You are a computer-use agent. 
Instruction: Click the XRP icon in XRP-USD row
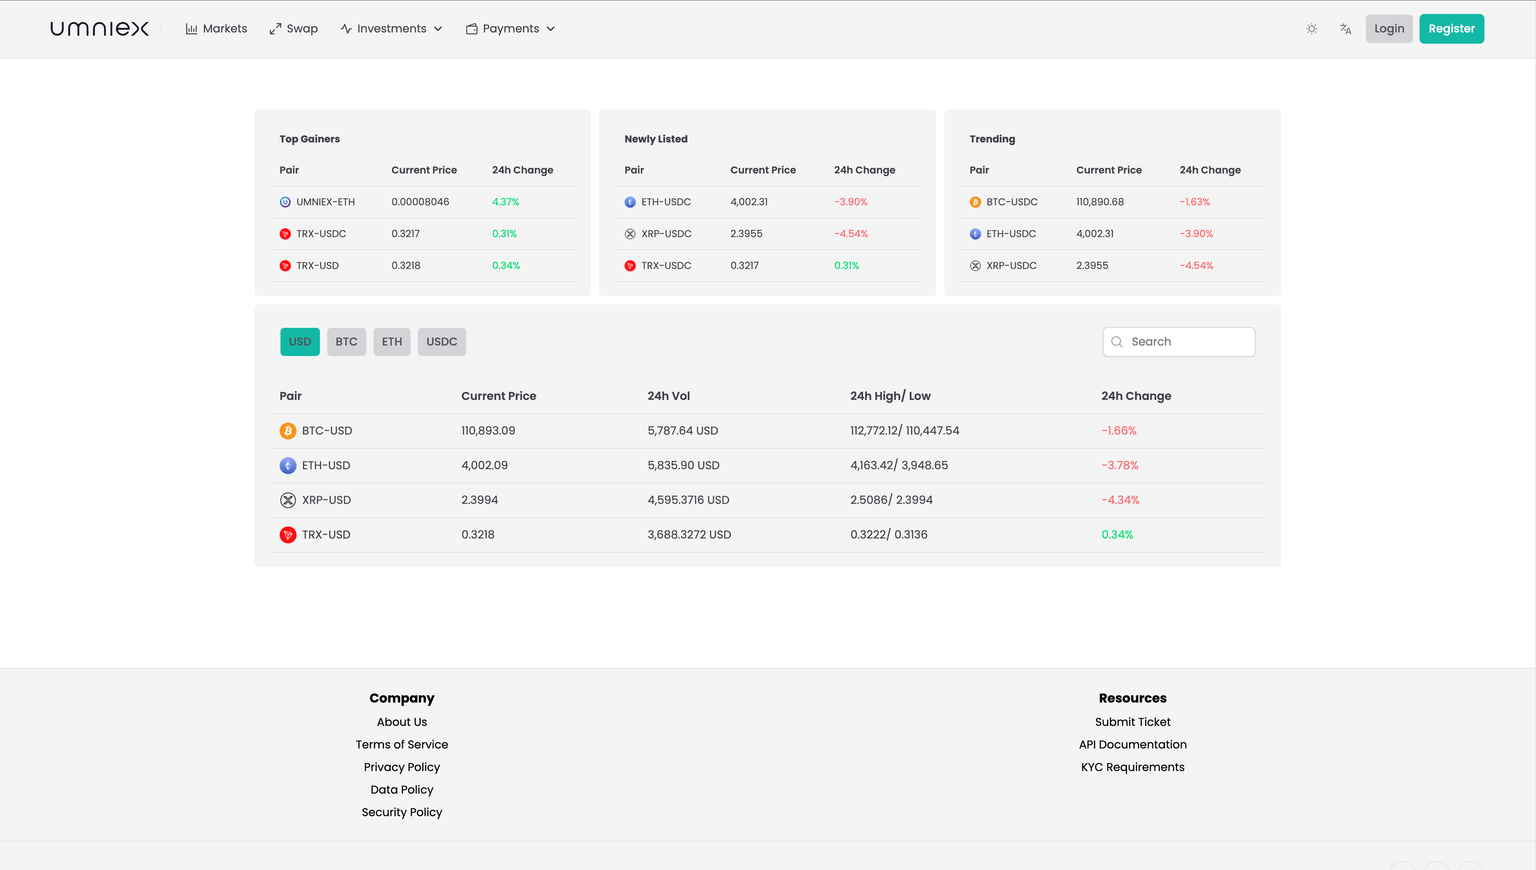tap(288, 500)
